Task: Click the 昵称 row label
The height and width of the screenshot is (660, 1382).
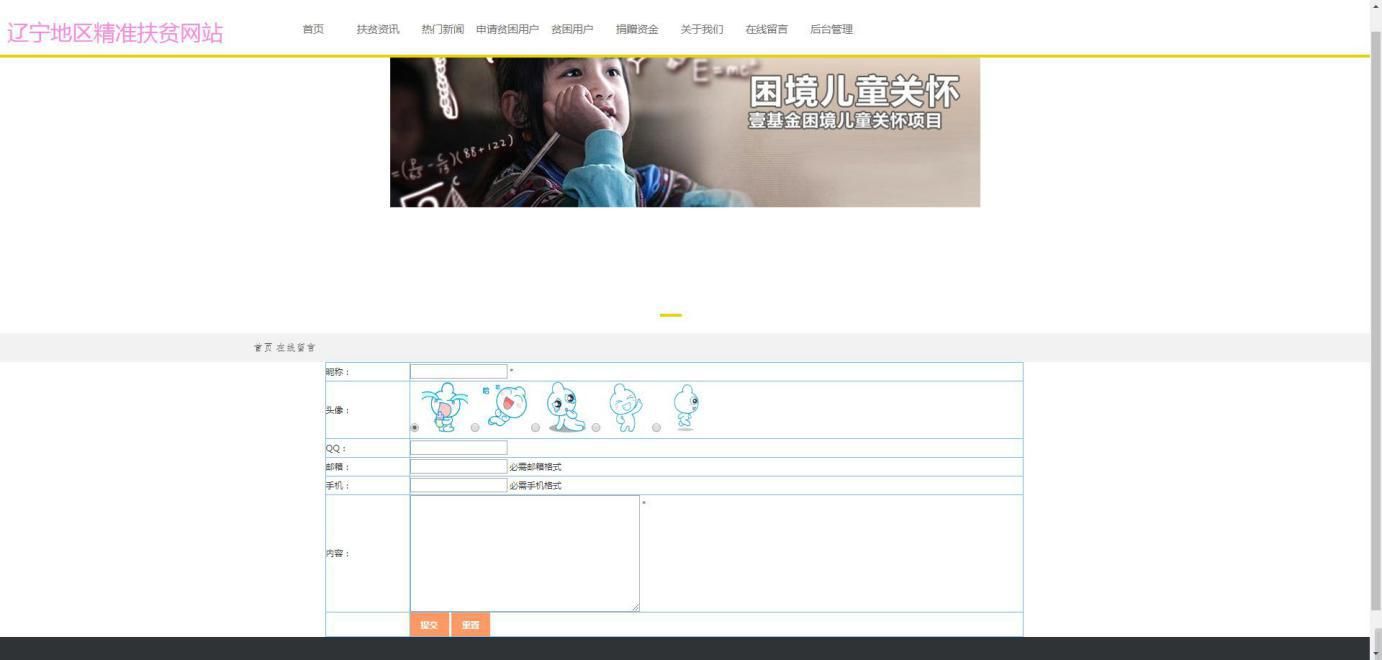Action: tap(337, 372)
